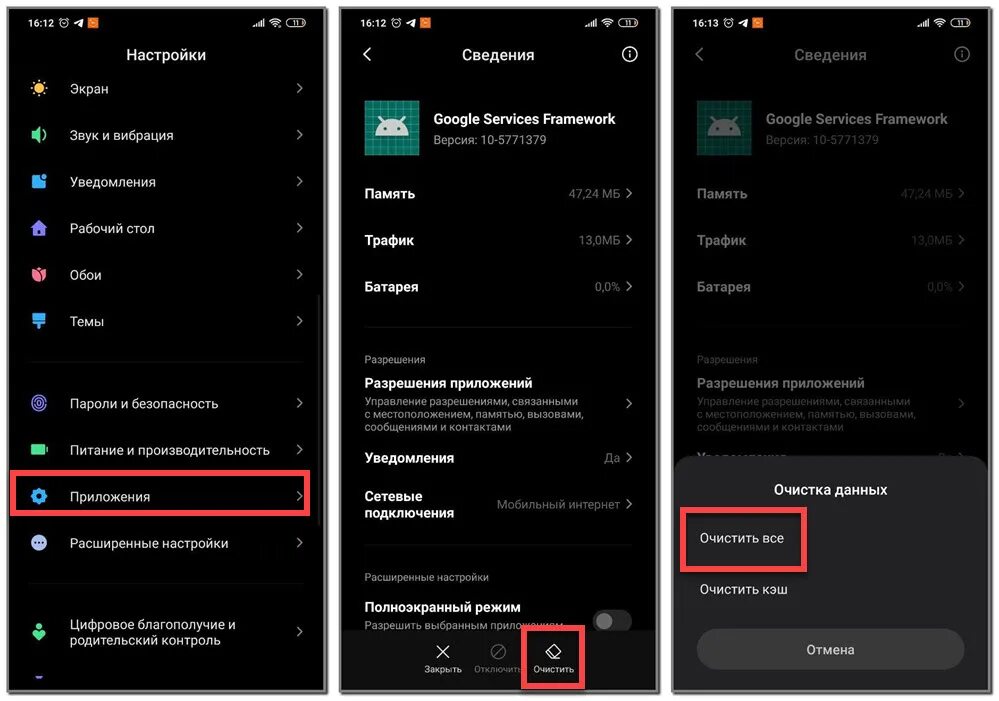Select Очистить кэш option
This screenshot has width=999, height=701.
tap(744, 589)
